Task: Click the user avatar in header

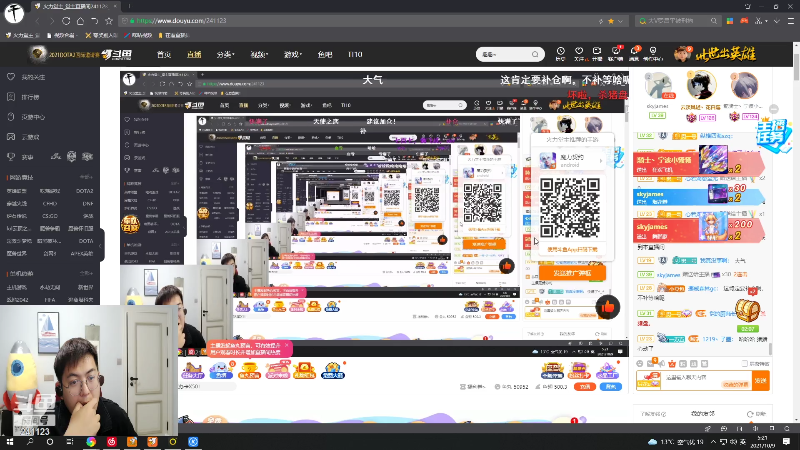Action: pos(682,54)
